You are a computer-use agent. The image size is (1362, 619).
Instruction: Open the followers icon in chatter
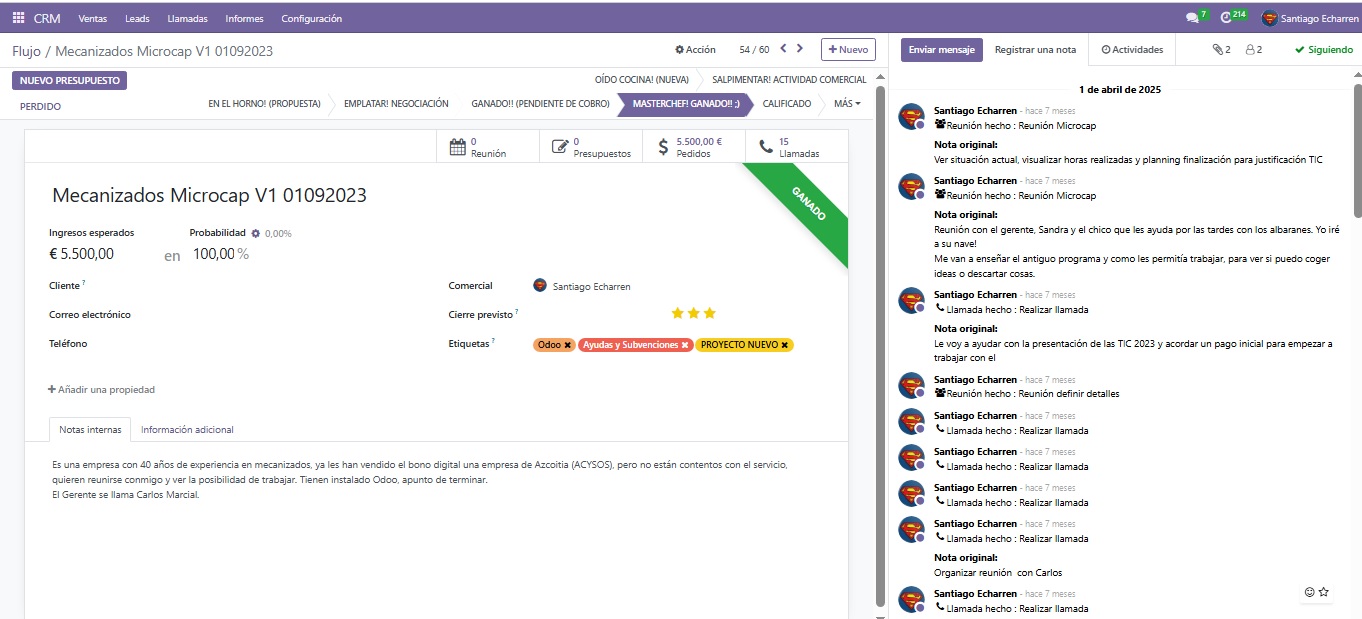[1253, 50]
